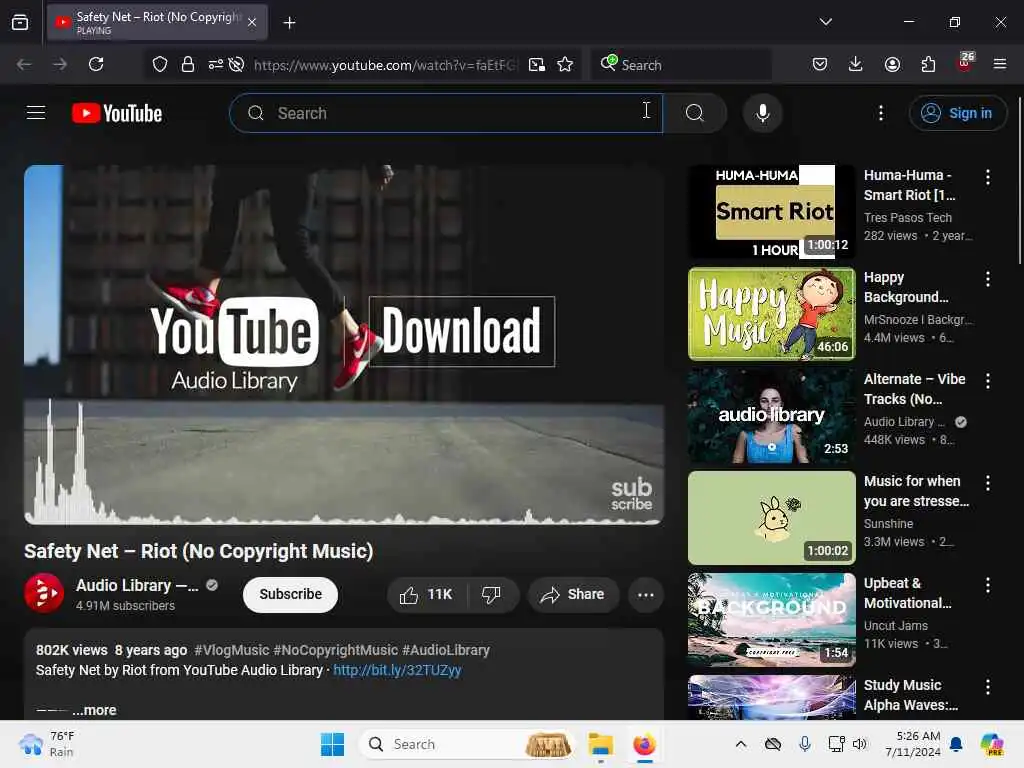Open the extensions puzzle icon
Image resolution: width=1024 pixels, height=768 pixels.
tap(928, 64)
